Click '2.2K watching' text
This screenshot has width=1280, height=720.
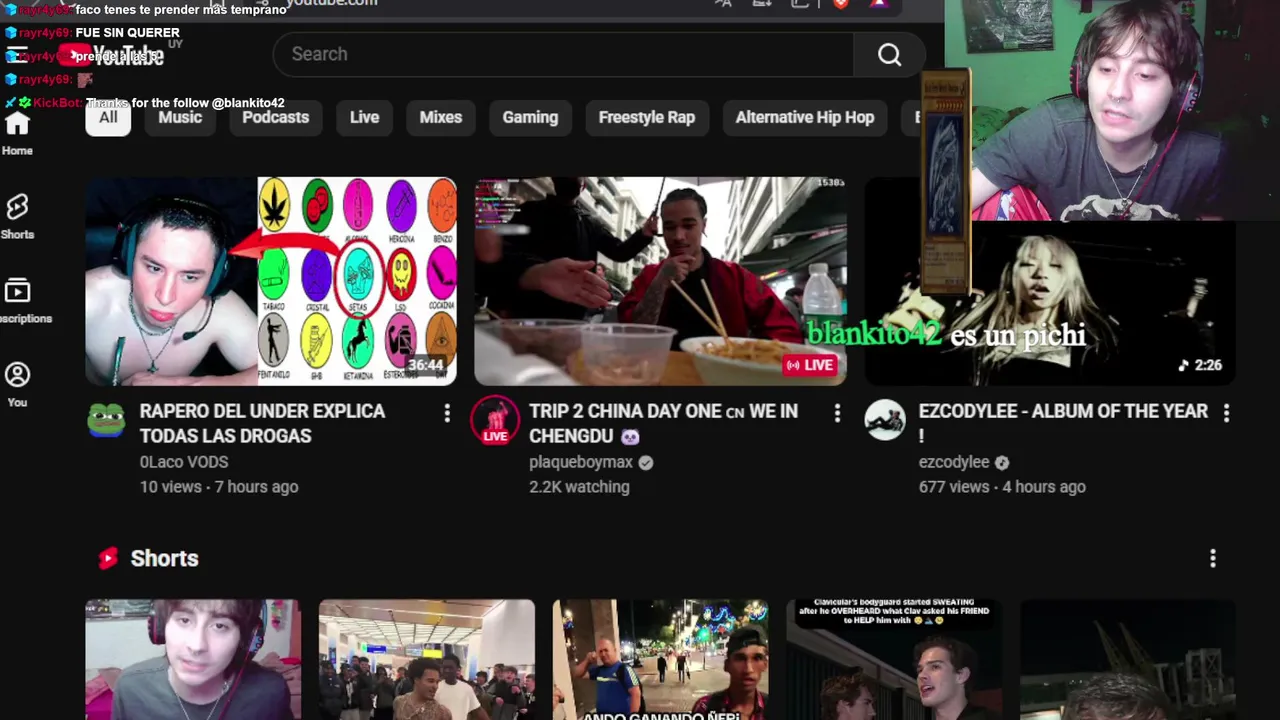coord(579,487)
